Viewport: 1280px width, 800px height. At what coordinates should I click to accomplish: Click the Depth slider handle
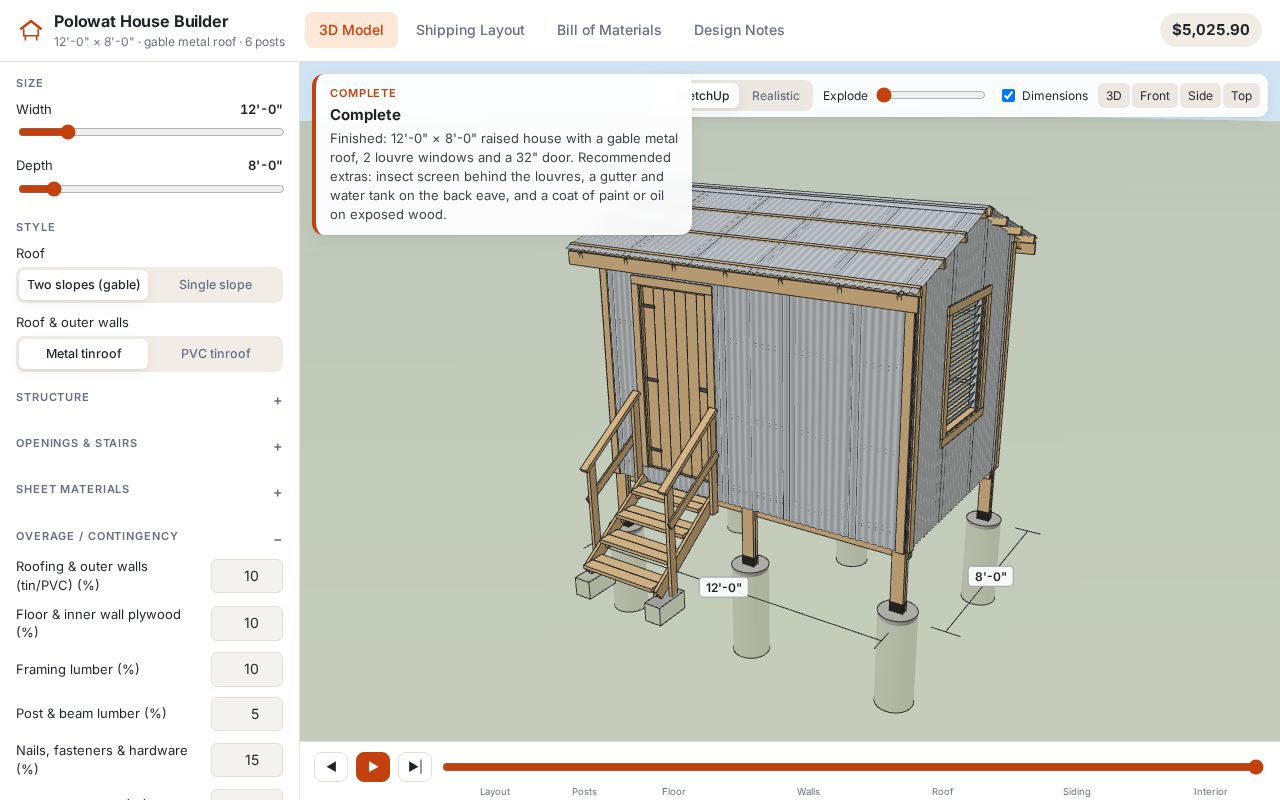(x=54, y=189)
